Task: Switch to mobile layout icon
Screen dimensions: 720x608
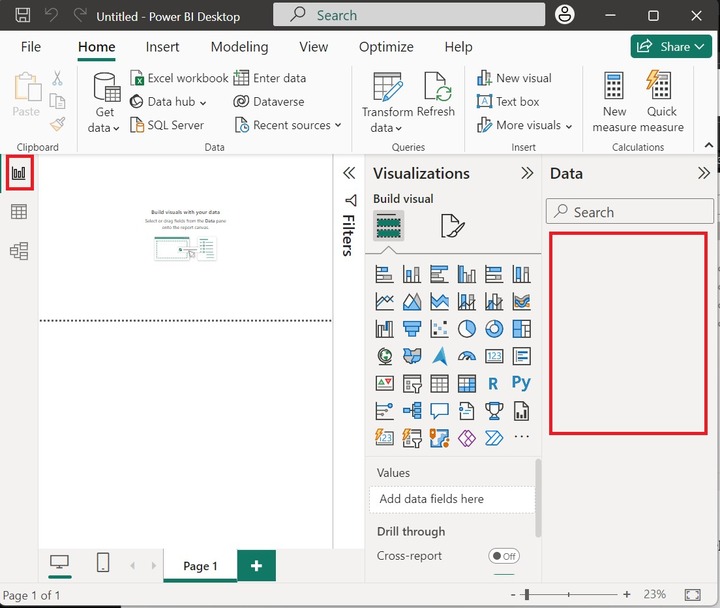Action: (x=103, y=562)
